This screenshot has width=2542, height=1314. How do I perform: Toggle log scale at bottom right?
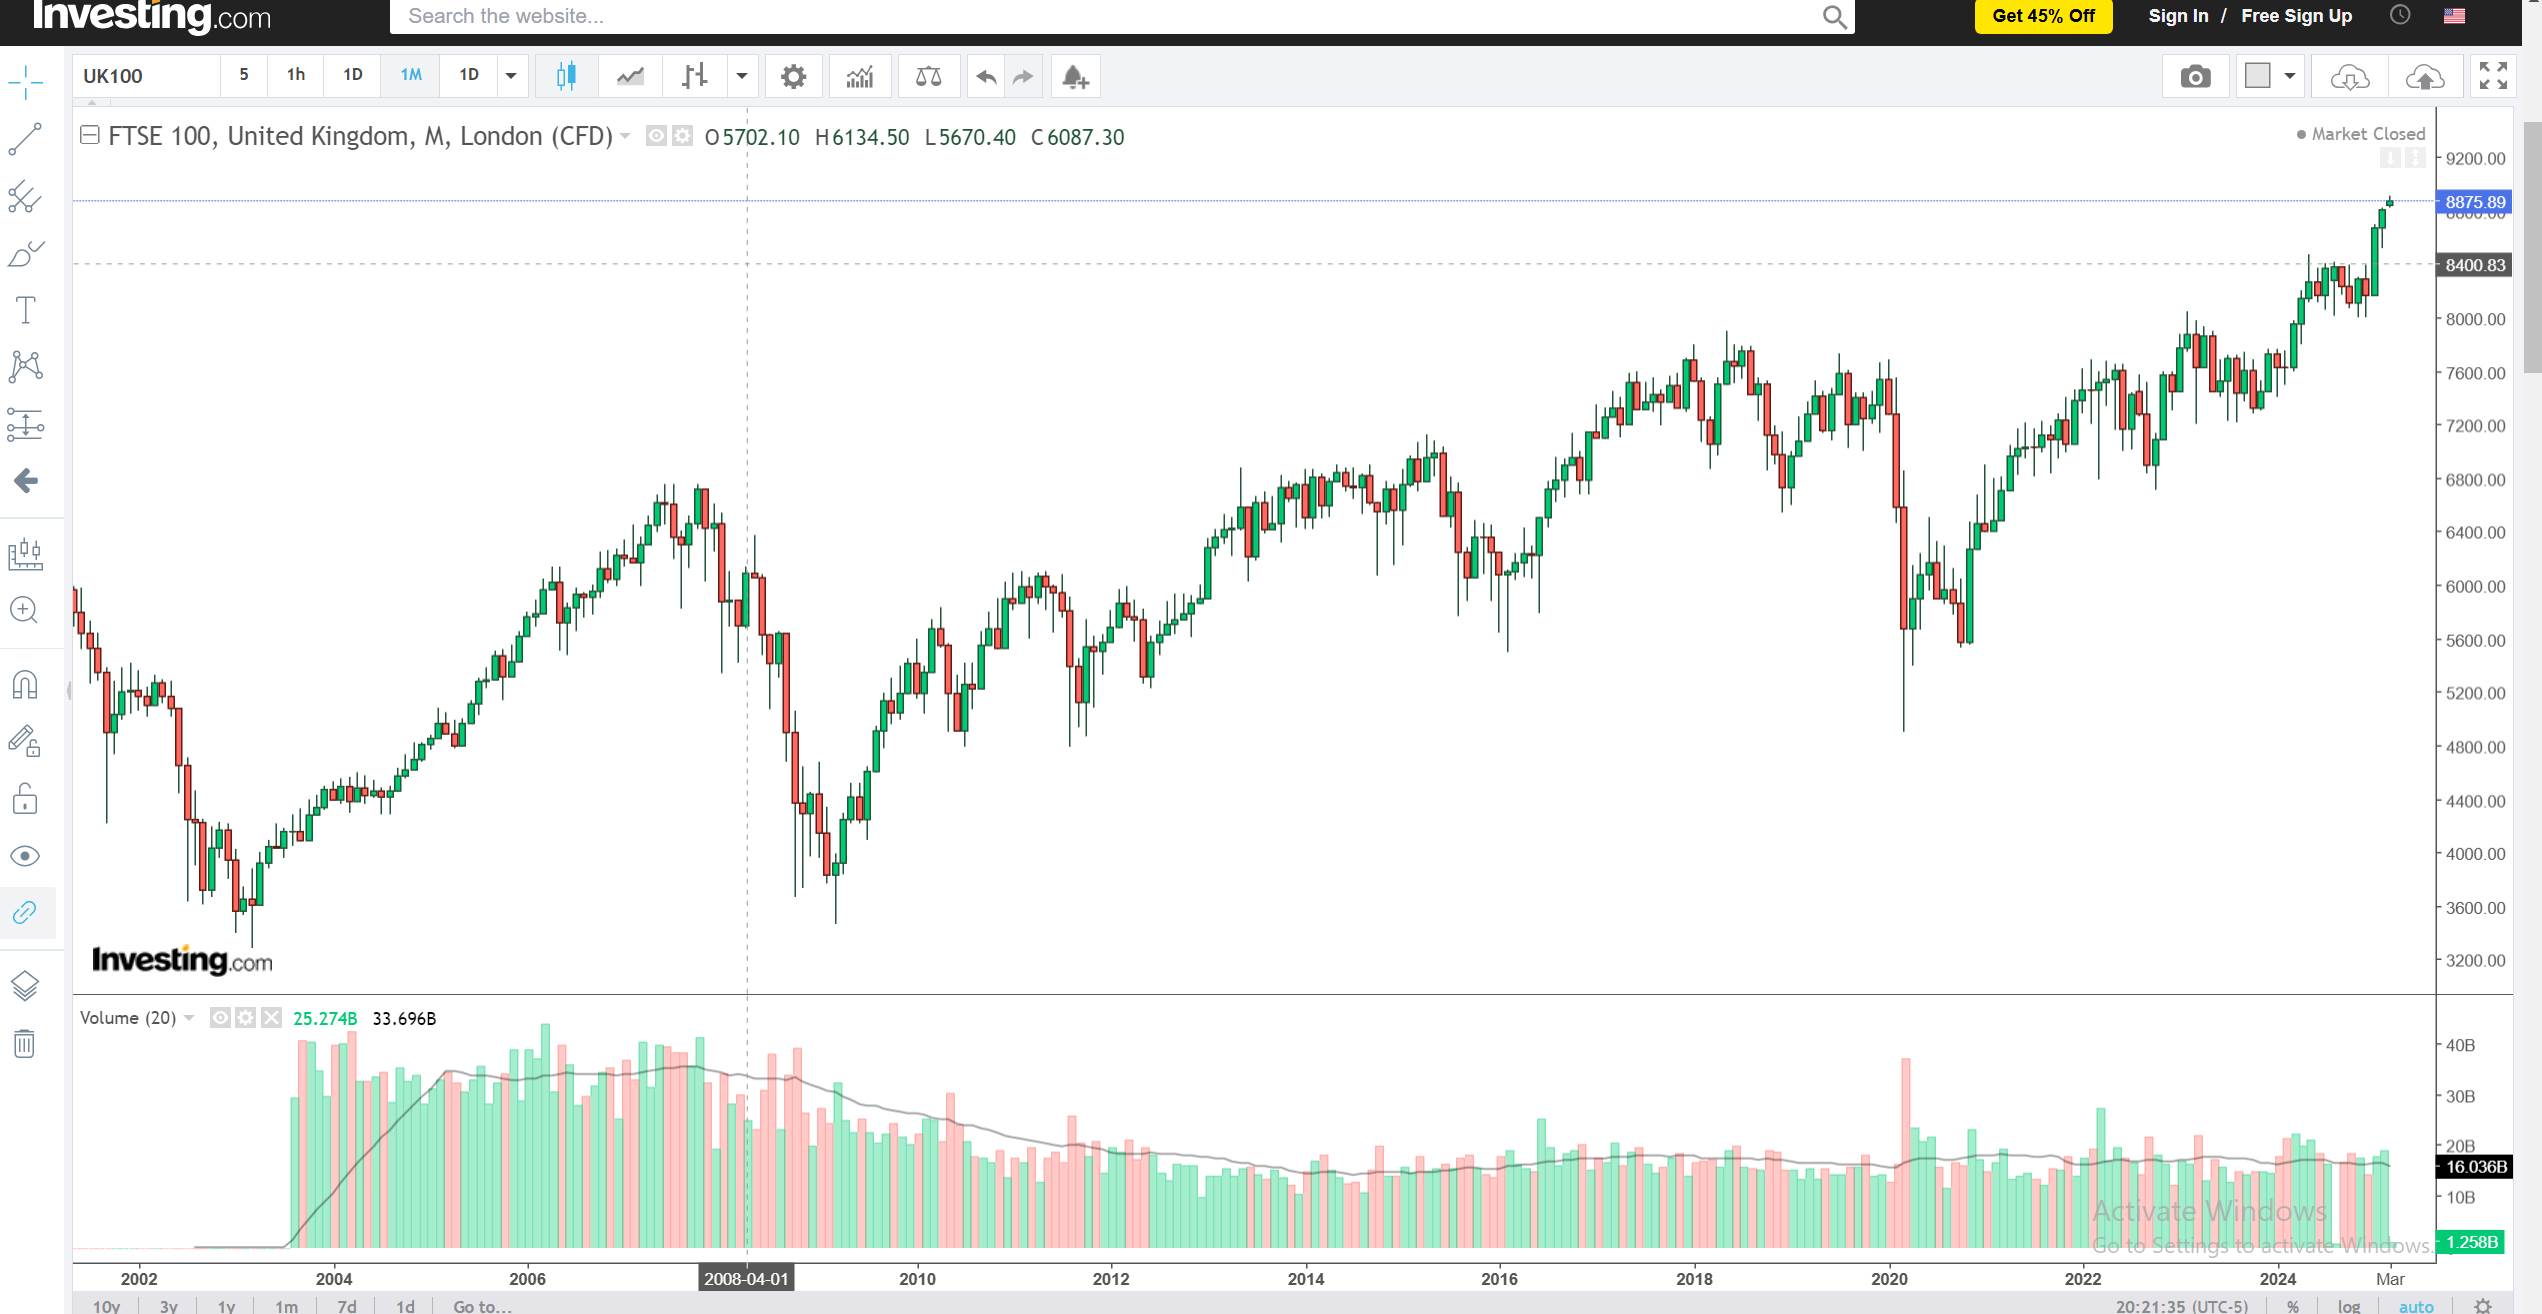click(x=2349, y=1306)
